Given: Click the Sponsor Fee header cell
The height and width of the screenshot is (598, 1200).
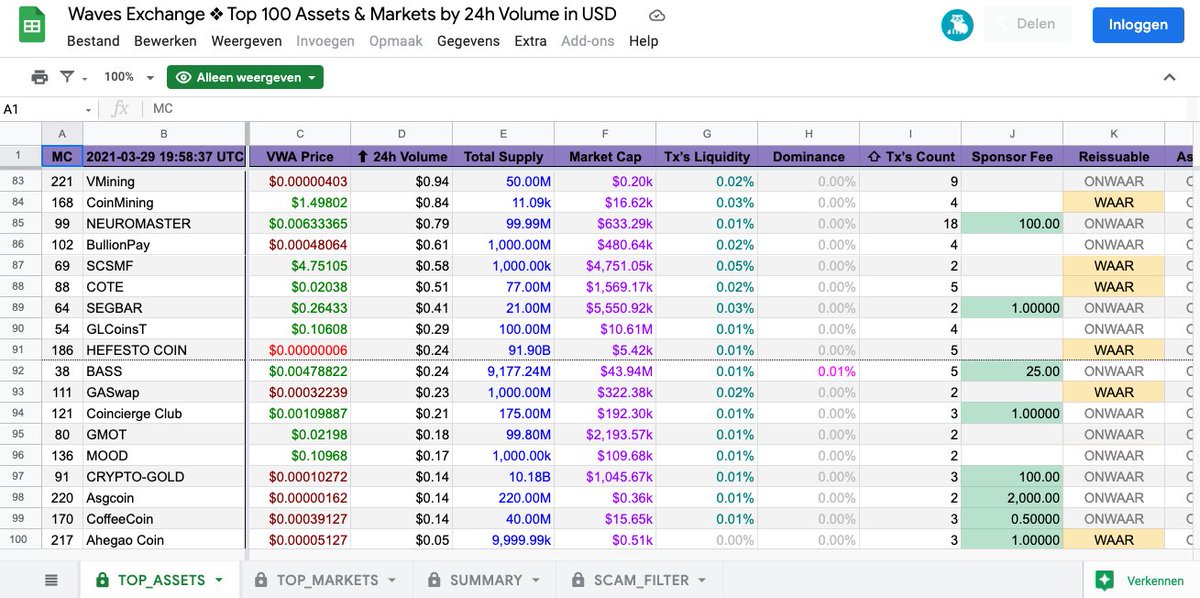Looking at the screenshot, I should (1012, 156).
